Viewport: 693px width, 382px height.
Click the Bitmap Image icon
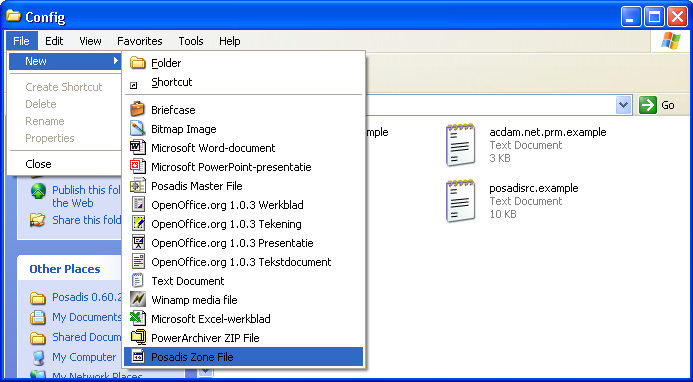(x=137, y=128)
